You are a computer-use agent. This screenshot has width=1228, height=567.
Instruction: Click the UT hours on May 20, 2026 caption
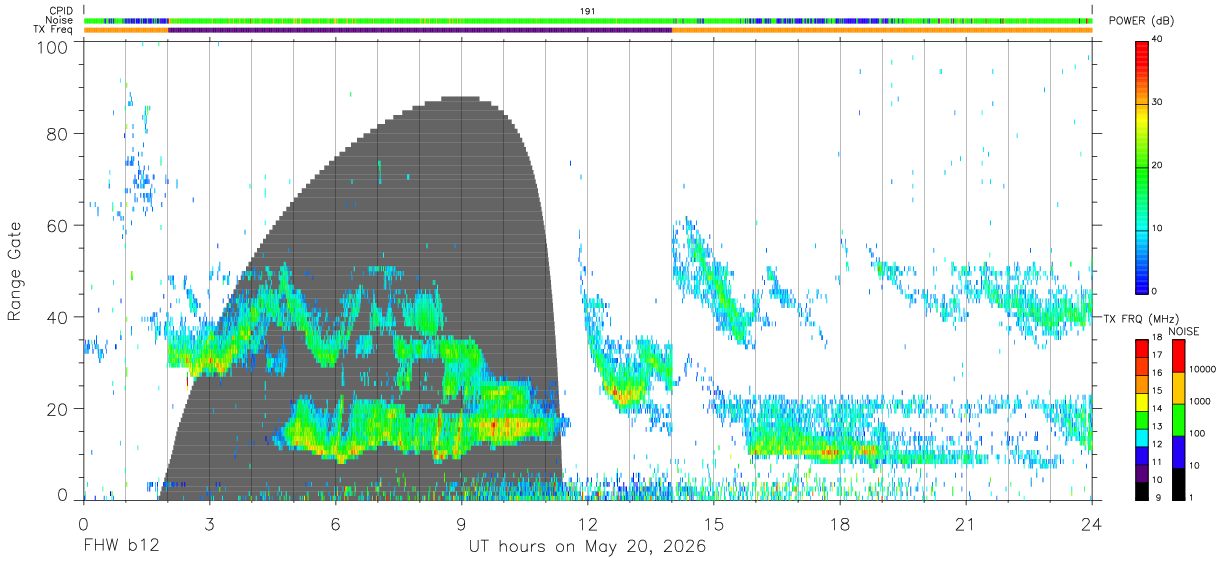tap(588, 547)
